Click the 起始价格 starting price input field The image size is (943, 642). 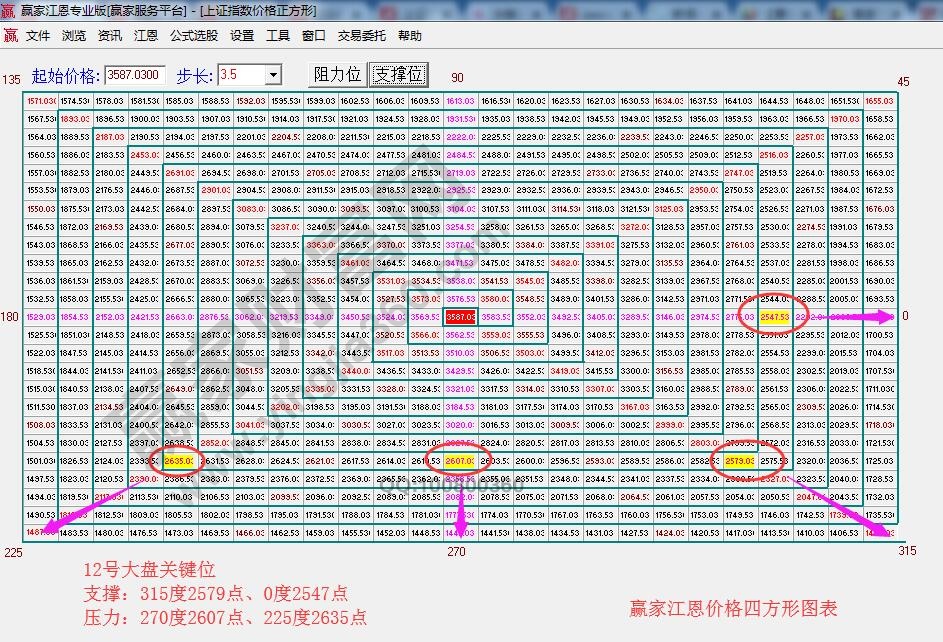(x=133, y=74)
